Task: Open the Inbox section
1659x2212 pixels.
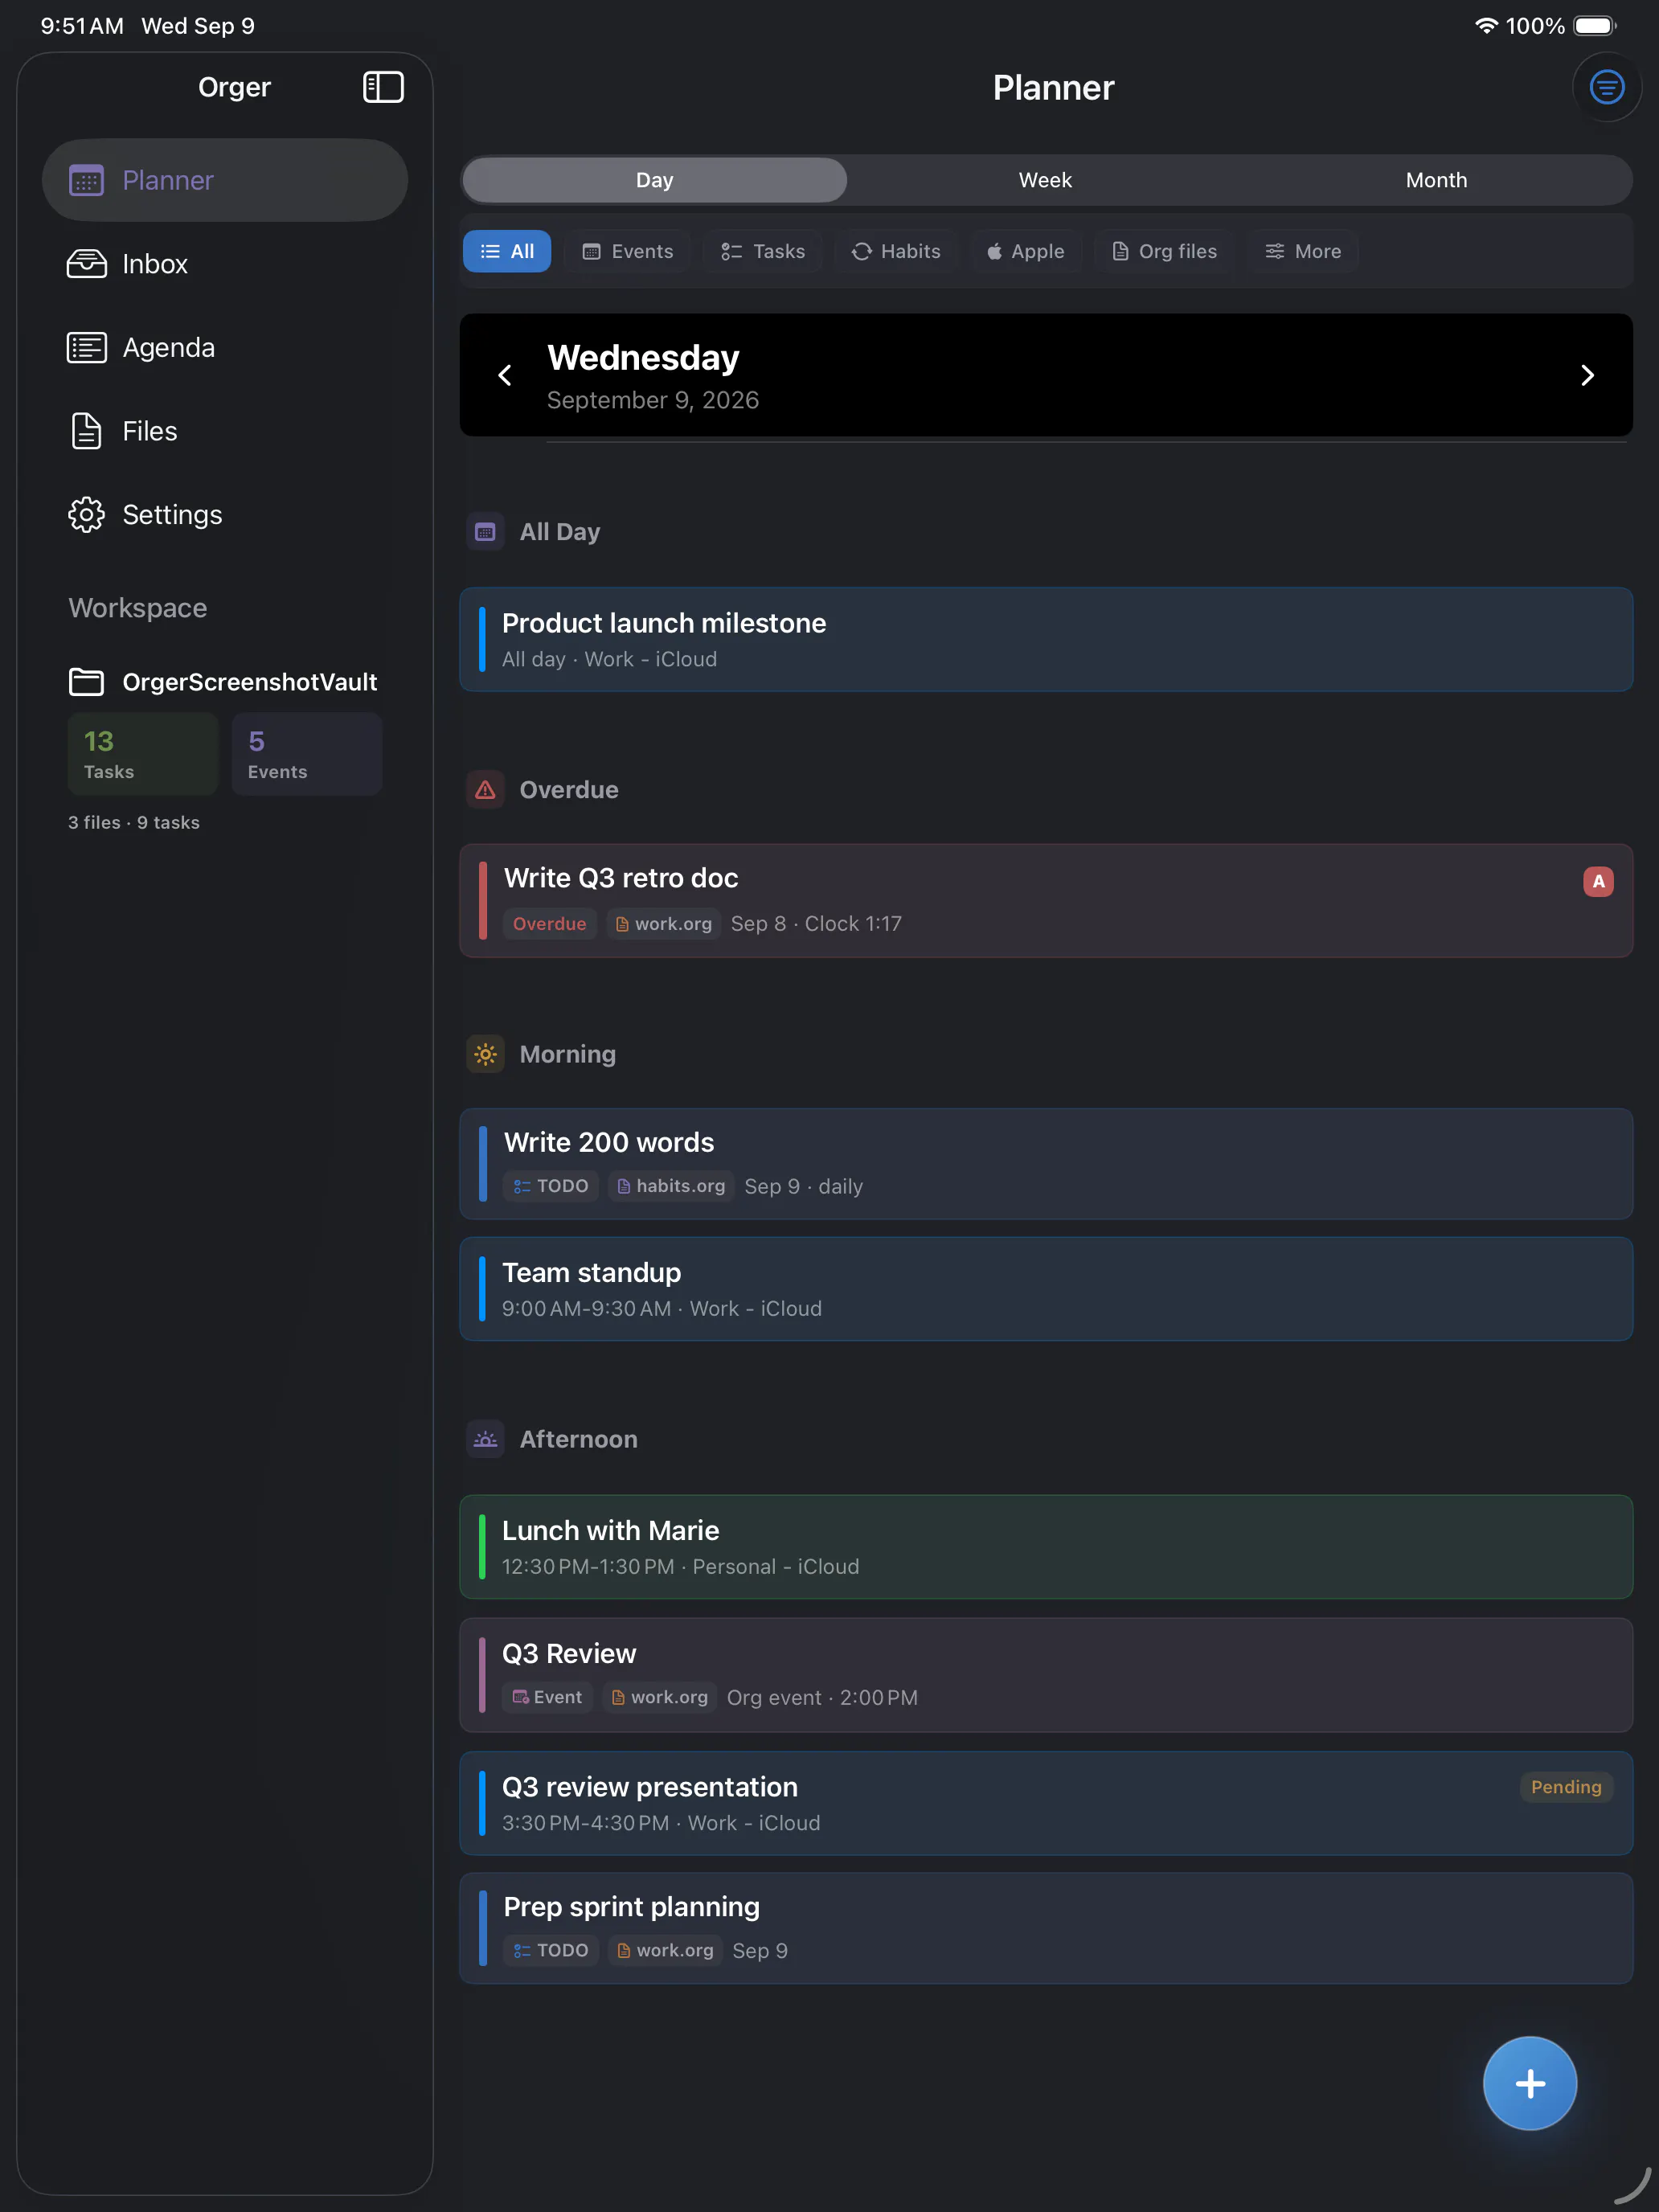Action: click(225, 264)
